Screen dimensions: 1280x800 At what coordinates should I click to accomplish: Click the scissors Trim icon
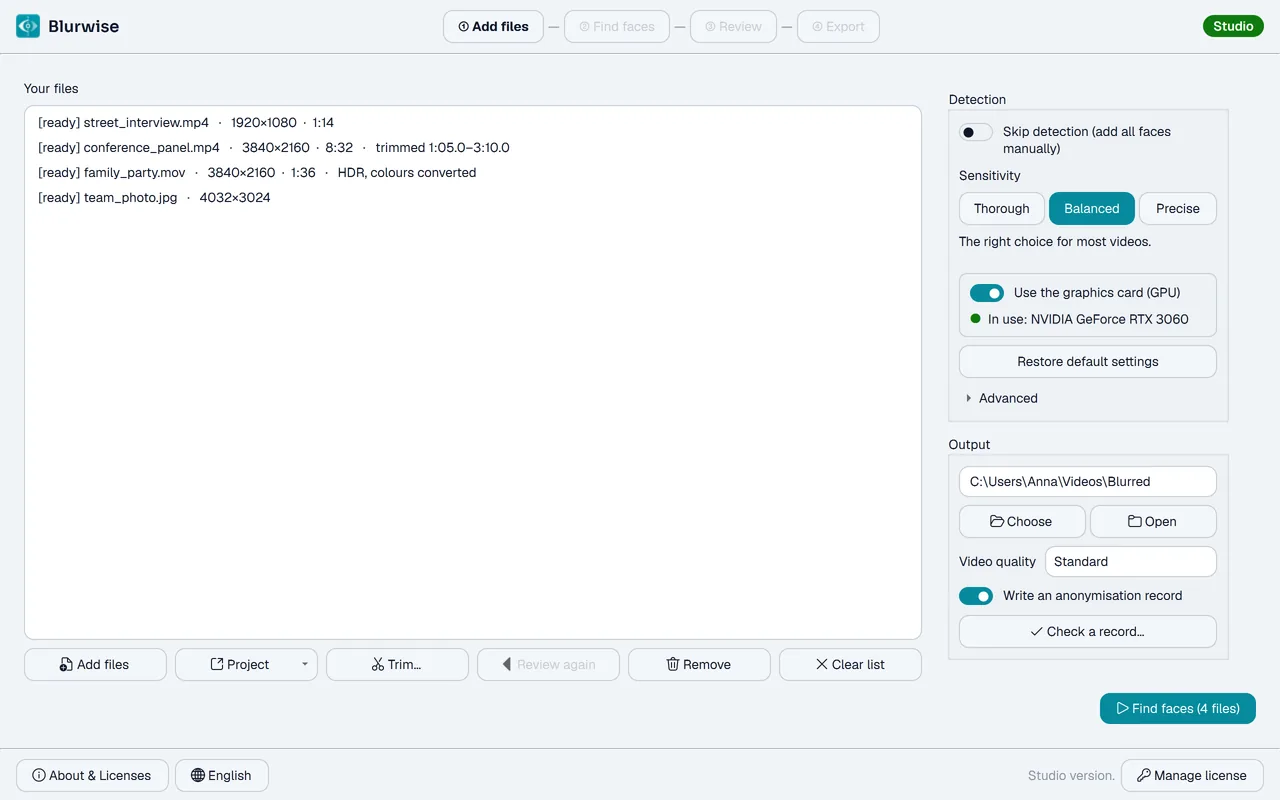(378, 664)
